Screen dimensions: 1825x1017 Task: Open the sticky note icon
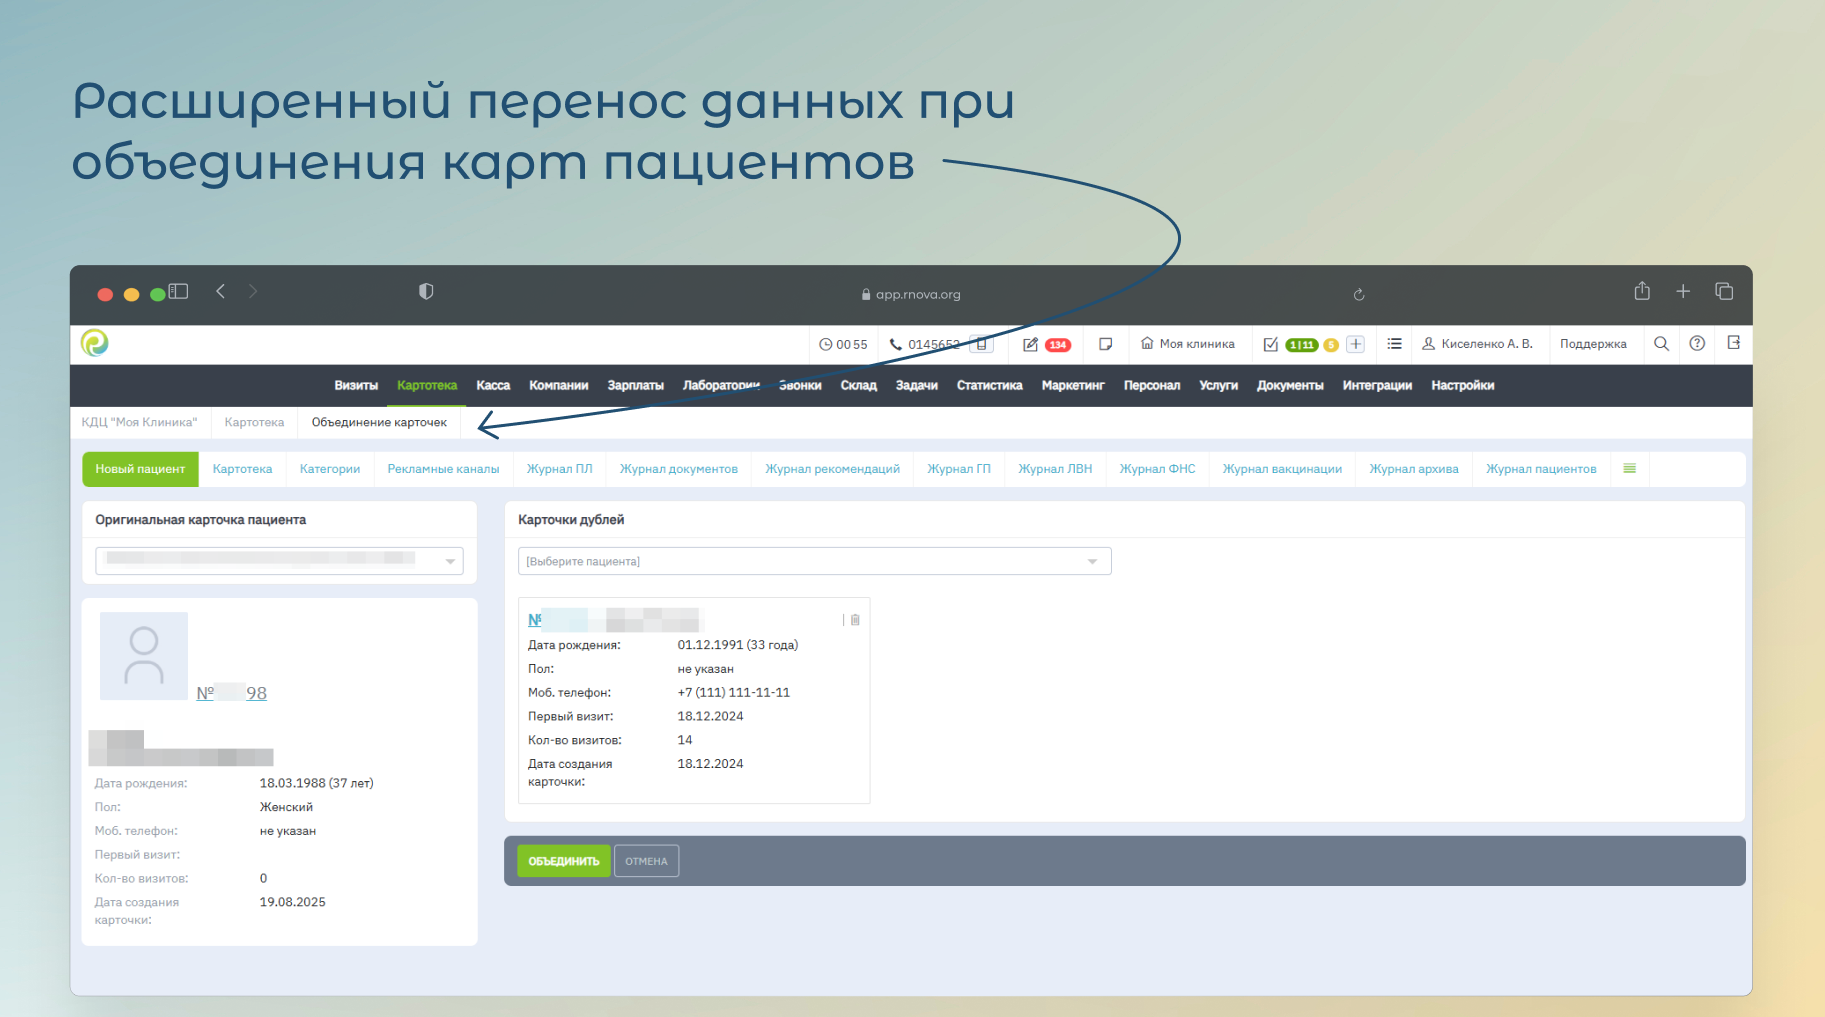tap(1105, 344)
